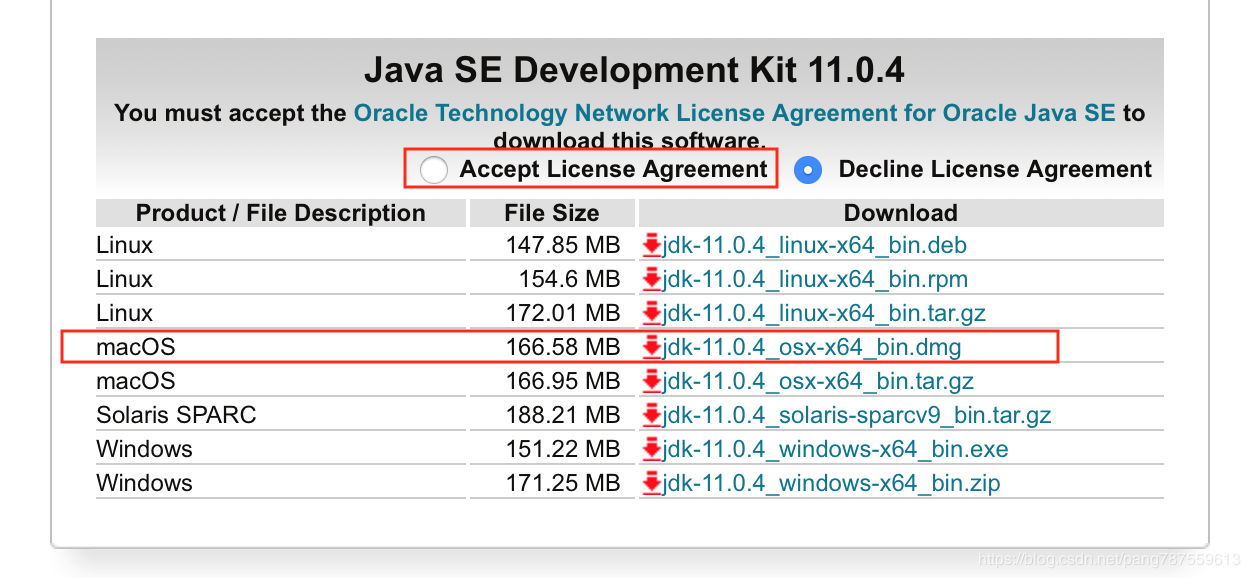Click download arrow icon for solaris-sparcv9 file
This screenshot has height=578, width=1250.
(x=652, y=415)
